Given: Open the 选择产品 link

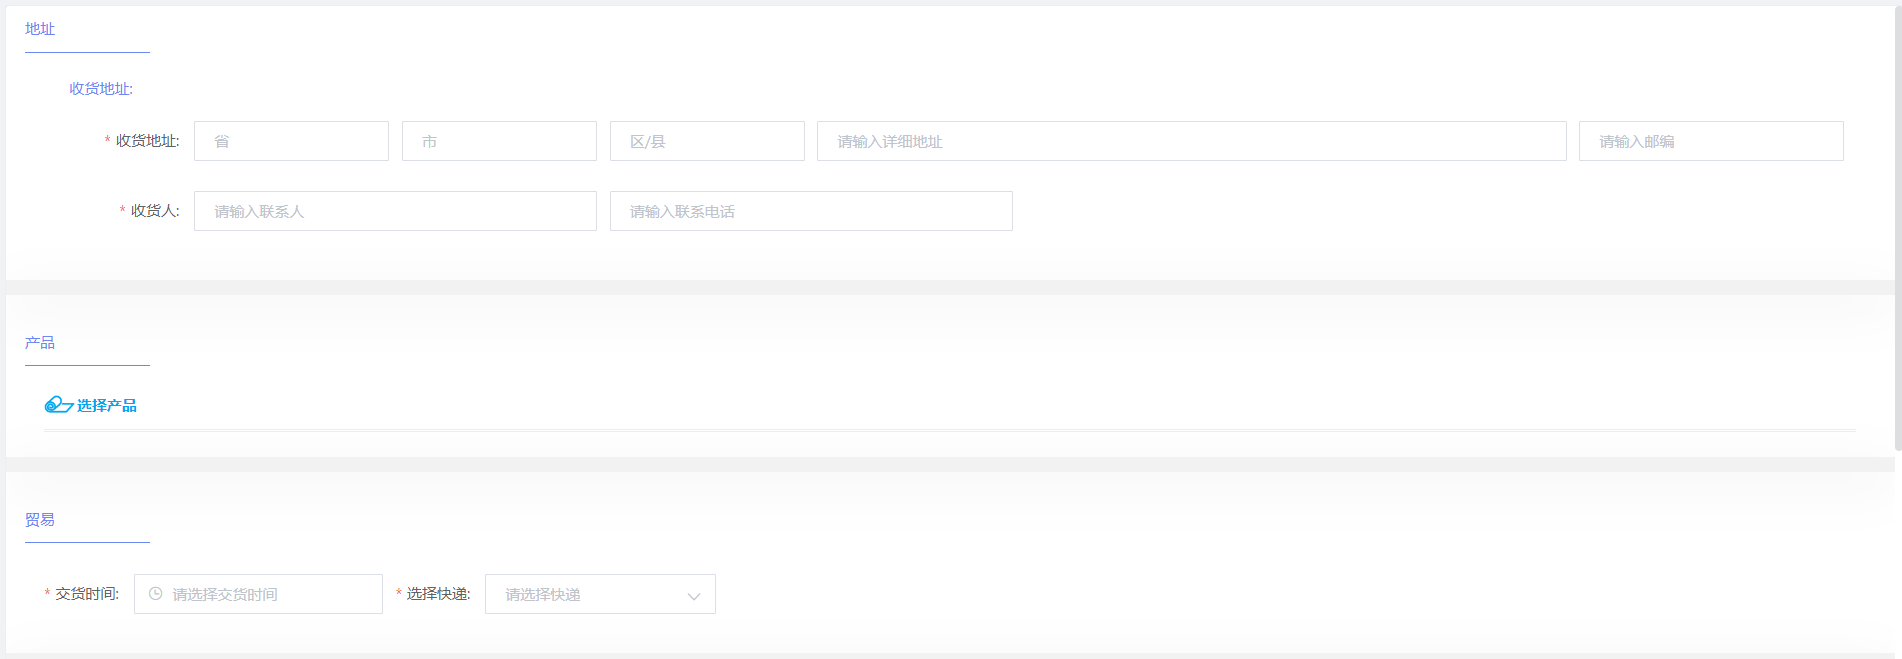Looking at the screenshot, I should [107, 405].
